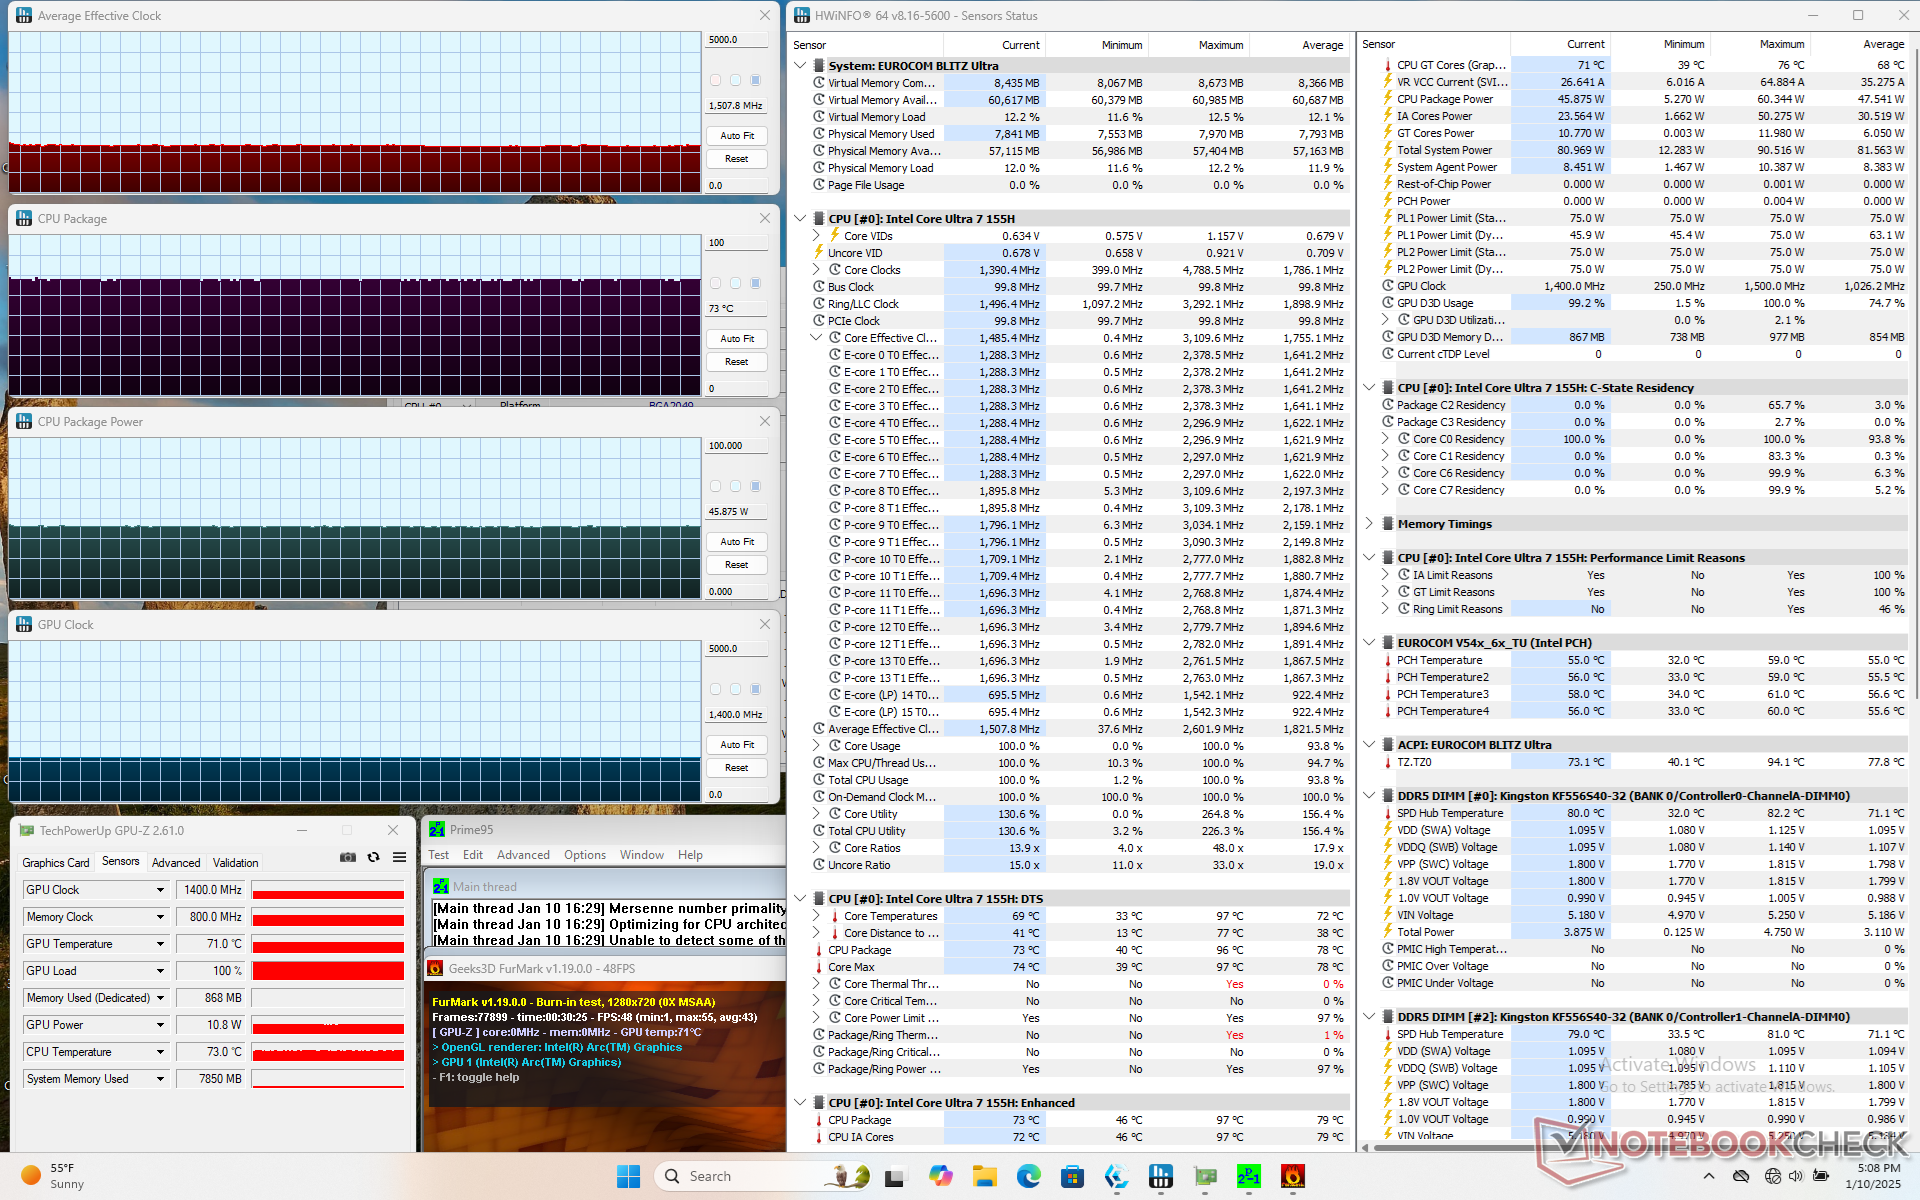Viewport: 1920px width, 1200px height.
Task: Switch to HWiNFO via its taskbar icon
Action: click(1161, 1176)
